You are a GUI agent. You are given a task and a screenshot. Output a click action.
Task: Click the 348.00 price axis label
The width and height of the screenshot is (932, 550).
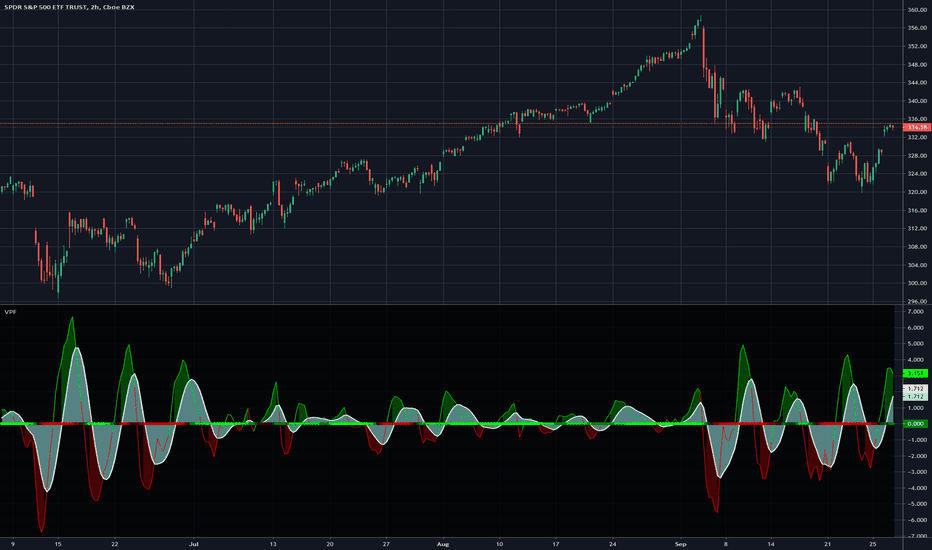917,64
